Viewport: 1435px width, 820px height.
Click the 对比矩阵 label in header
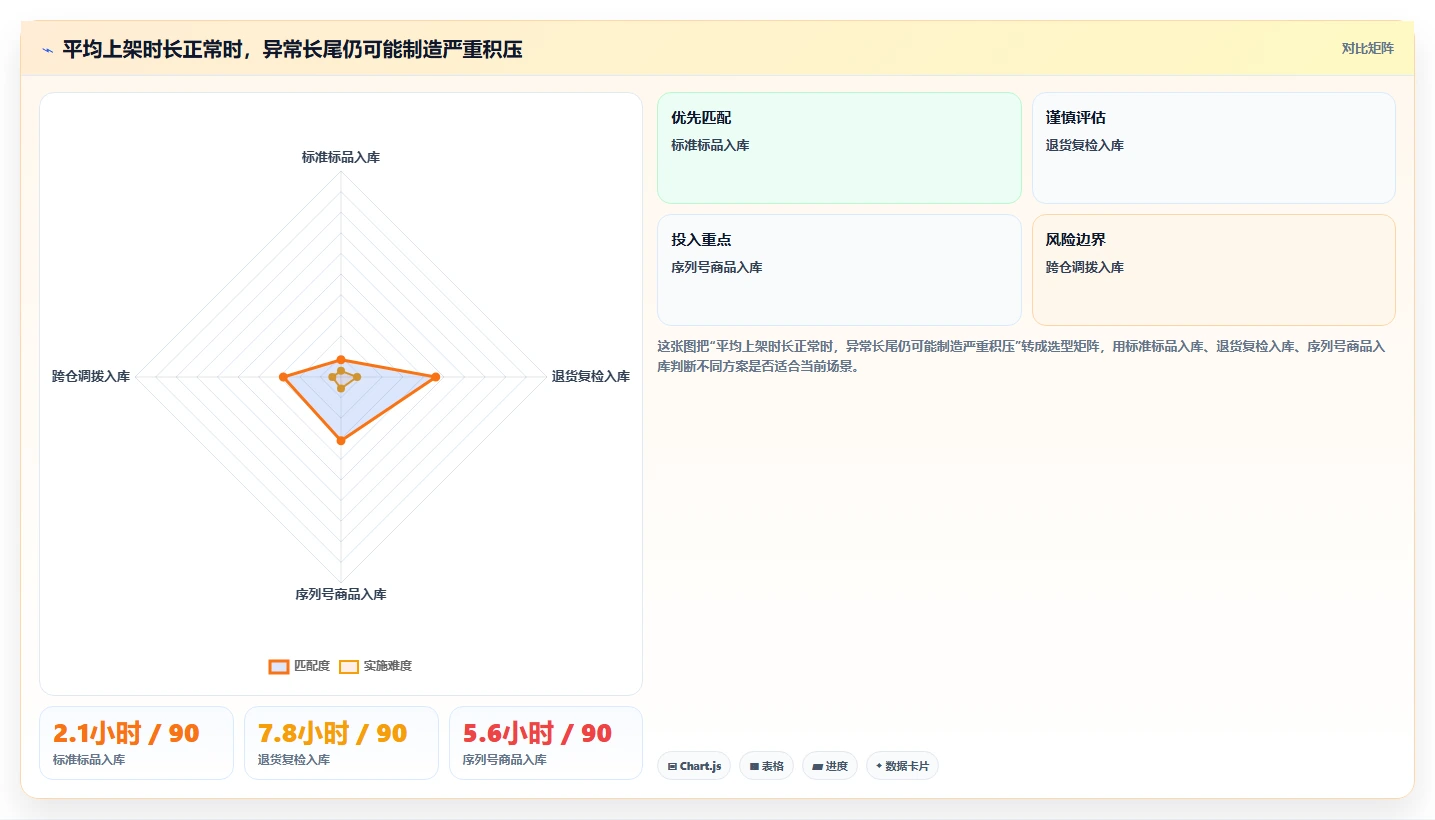[1367, 48]
